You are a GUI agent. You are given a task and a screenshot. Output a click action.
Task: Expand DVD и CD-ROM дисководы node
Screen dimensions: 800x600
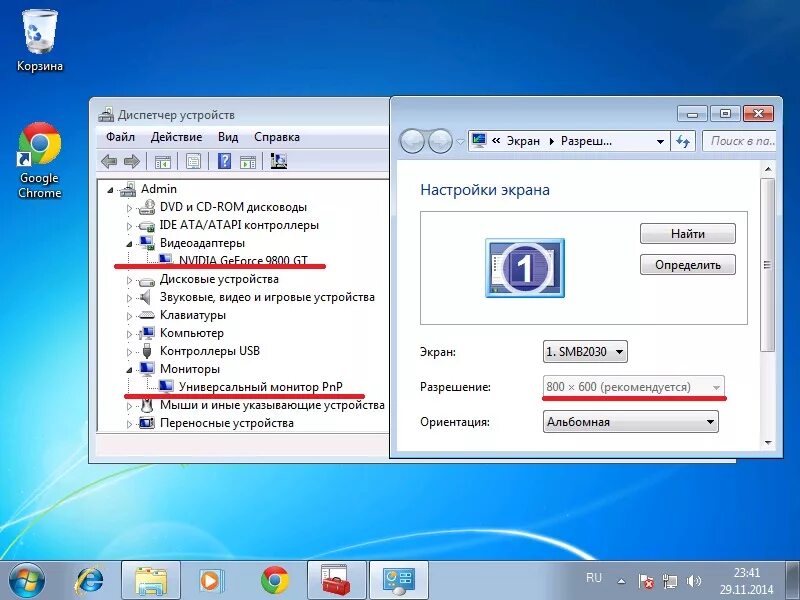[129, 208]
